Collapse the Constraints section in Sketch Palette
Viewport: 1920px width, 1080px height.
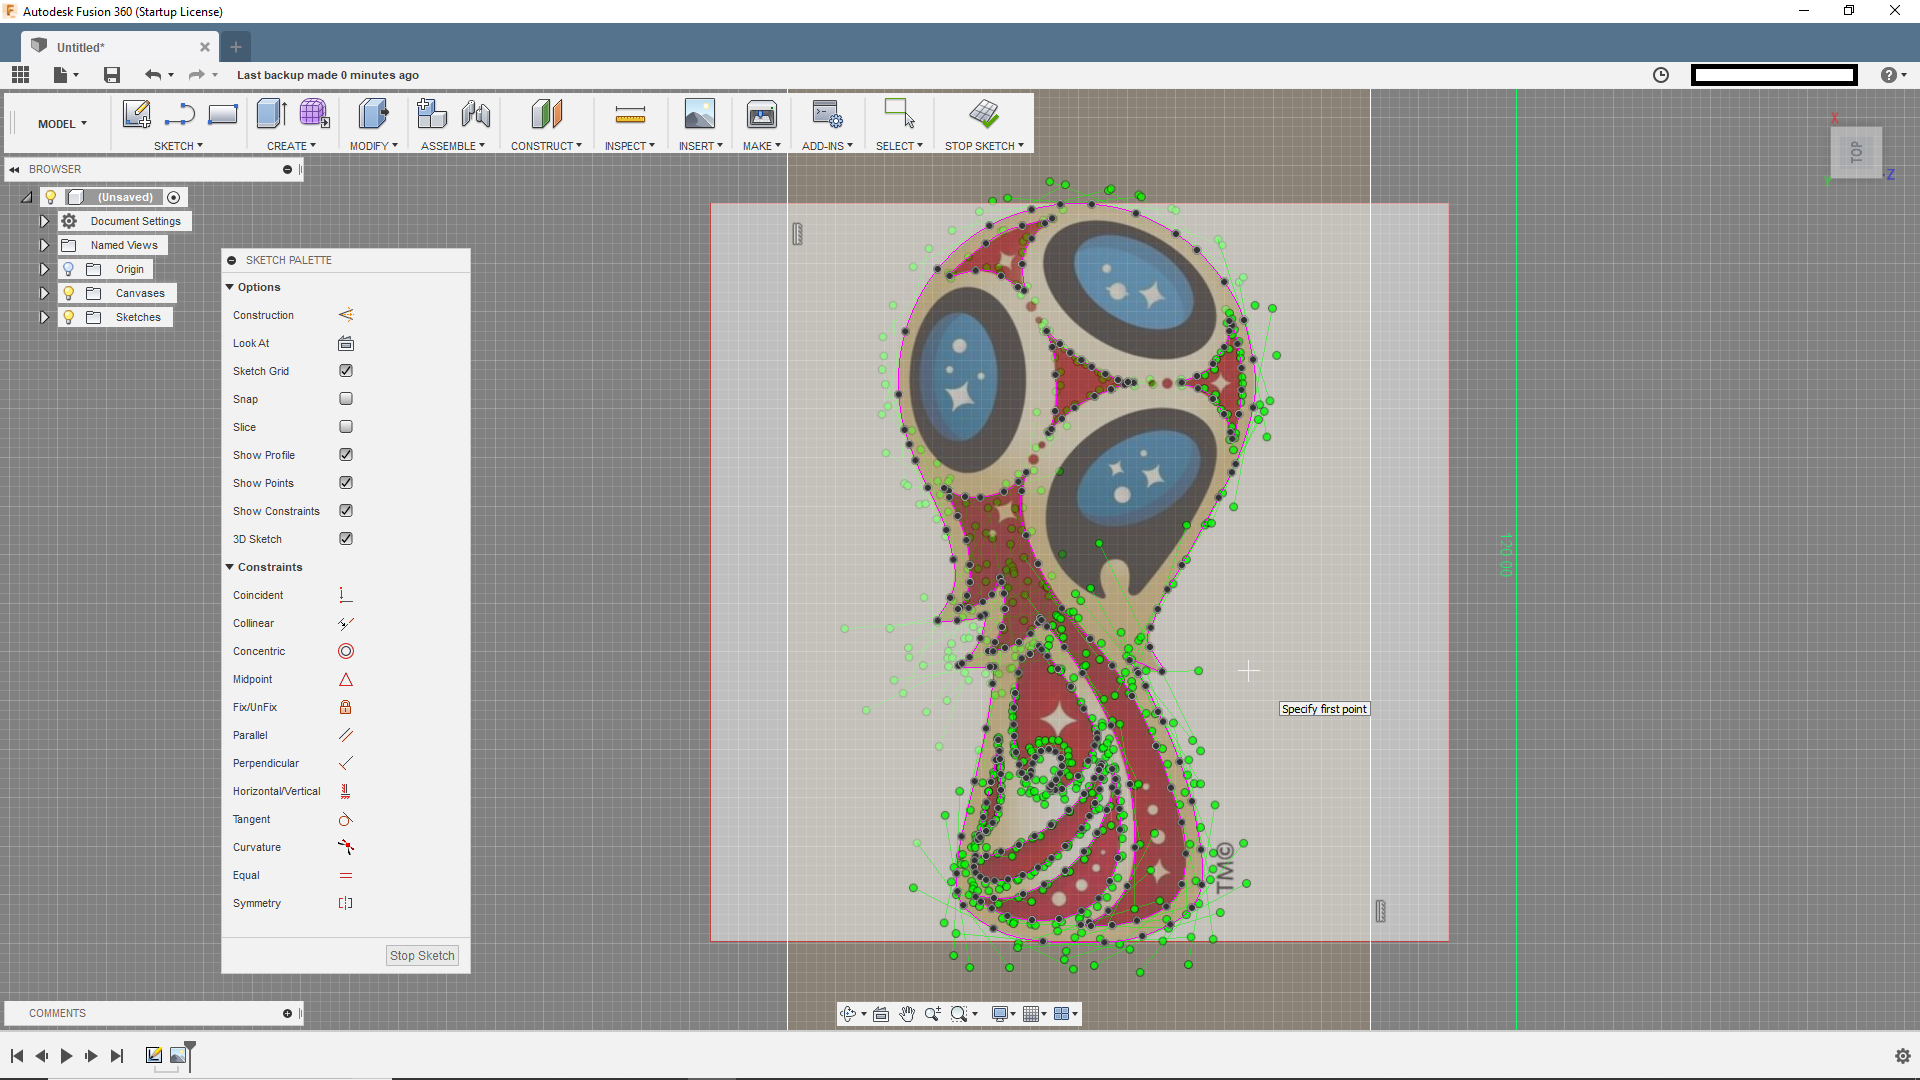tap(230, 567)
